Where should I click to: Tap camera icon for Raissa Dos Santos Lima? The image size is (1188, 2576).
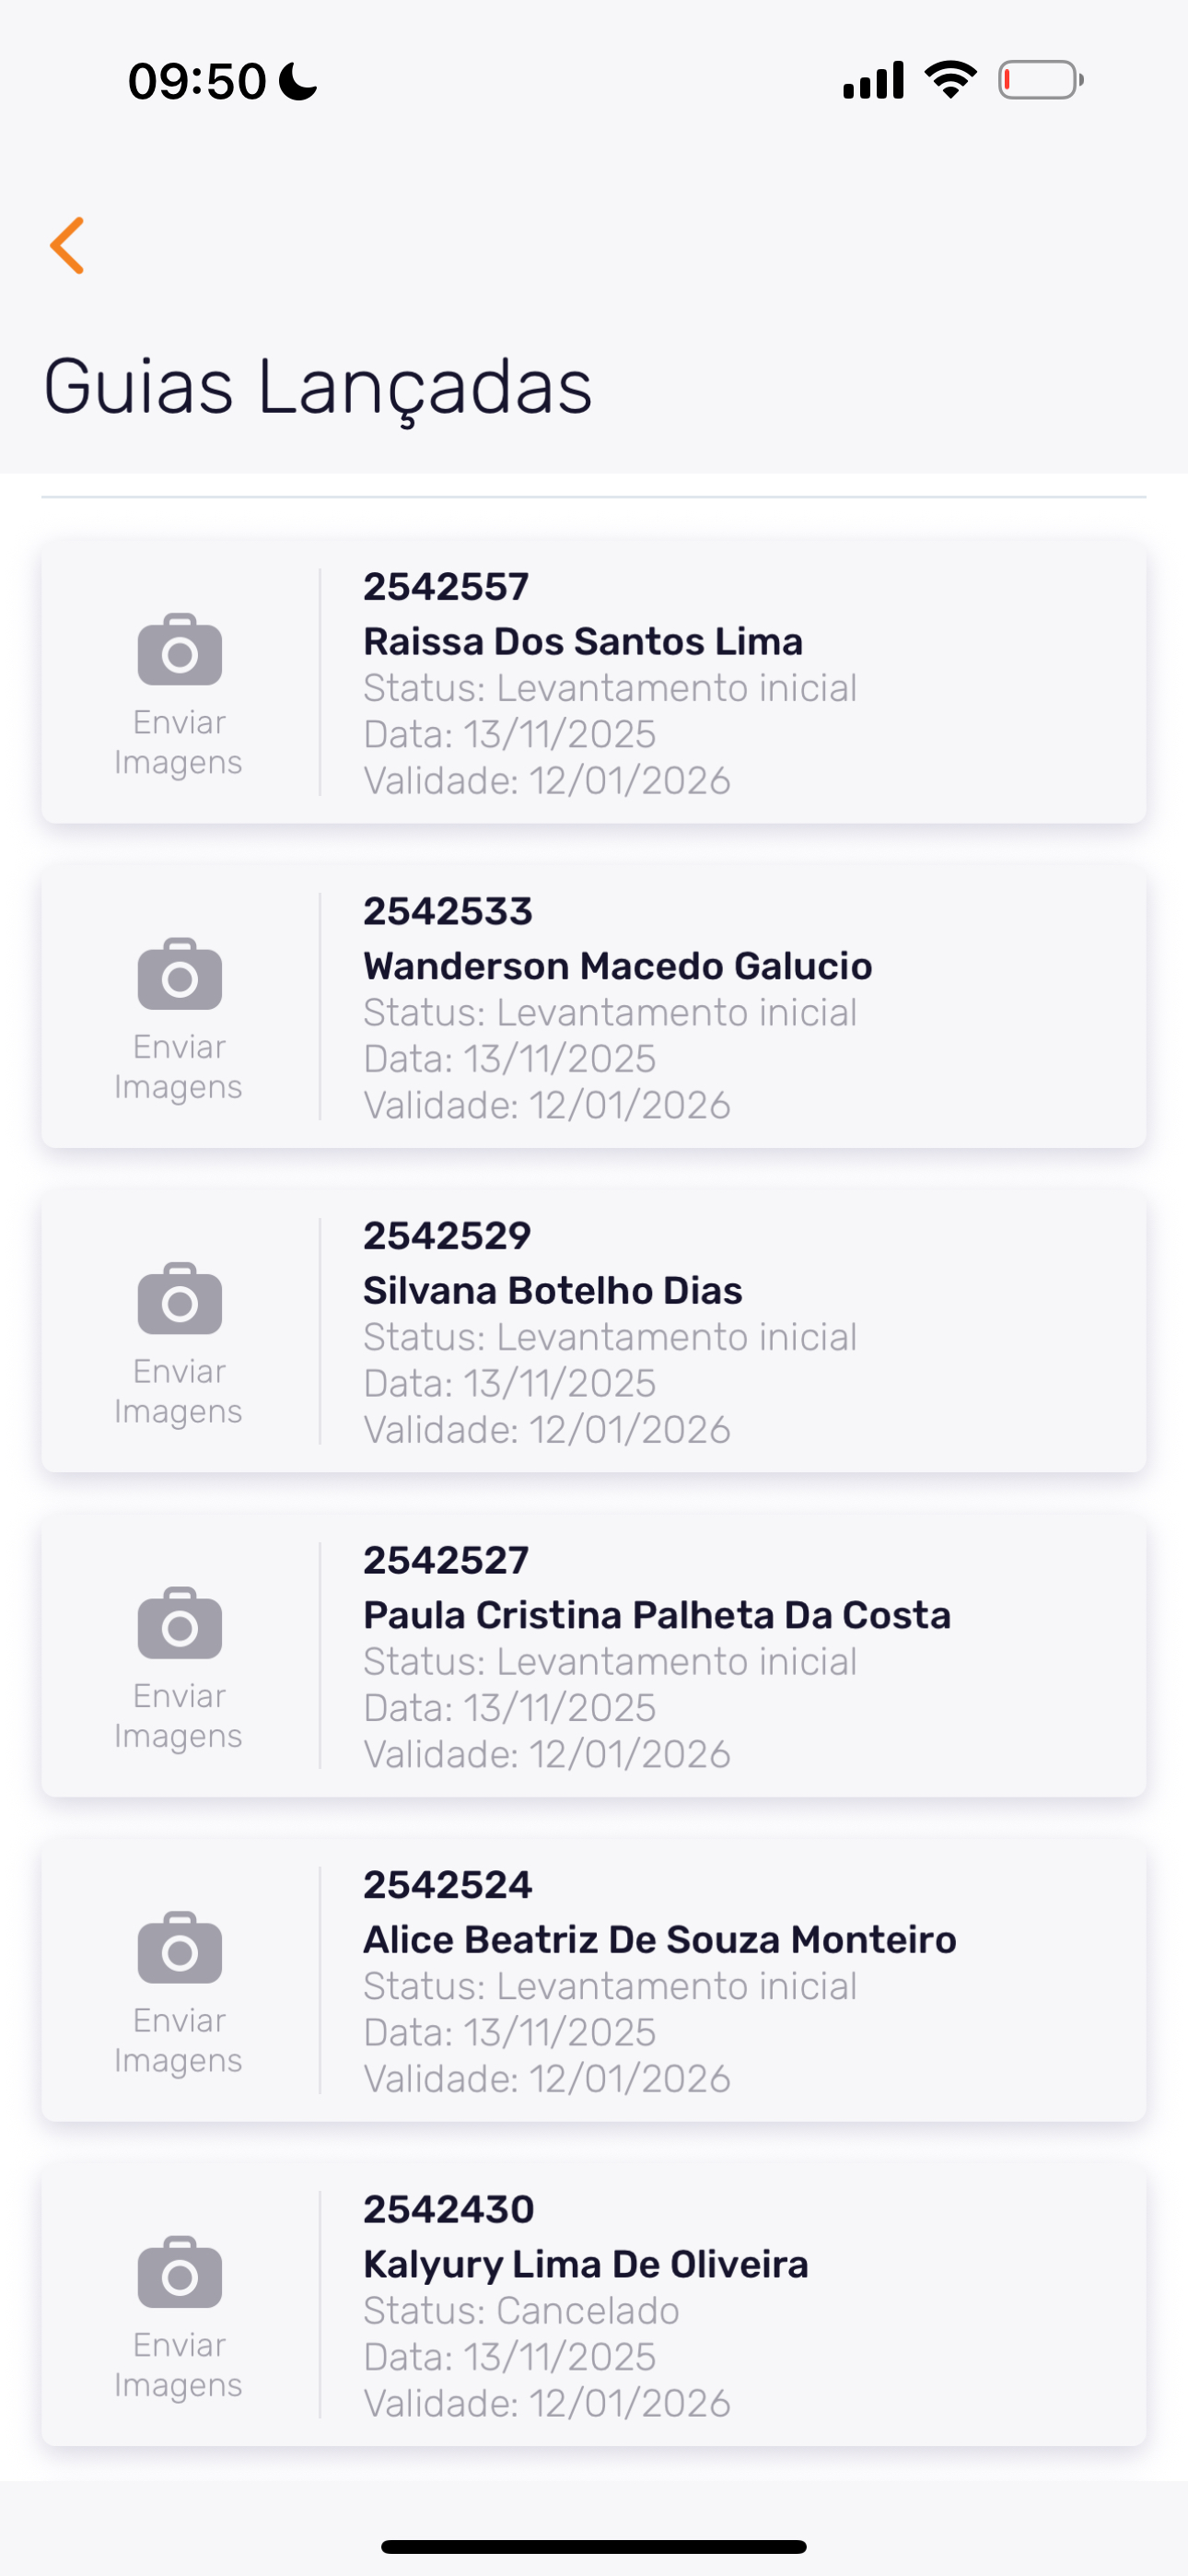tap(180, 650)
